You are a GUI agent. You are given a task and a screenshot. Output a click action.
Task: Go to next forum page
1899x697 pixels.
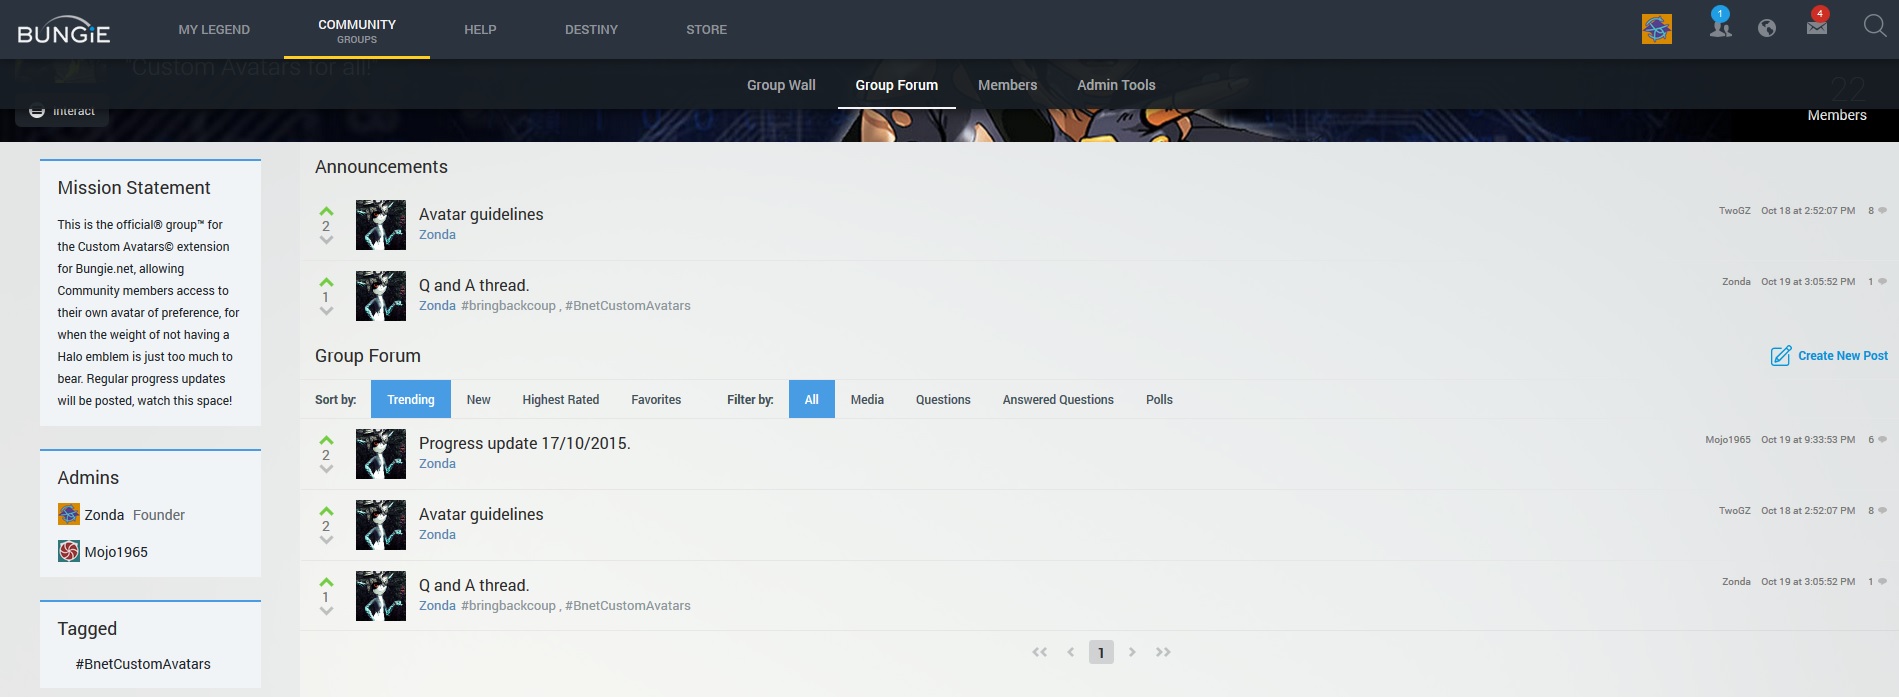1132,652
